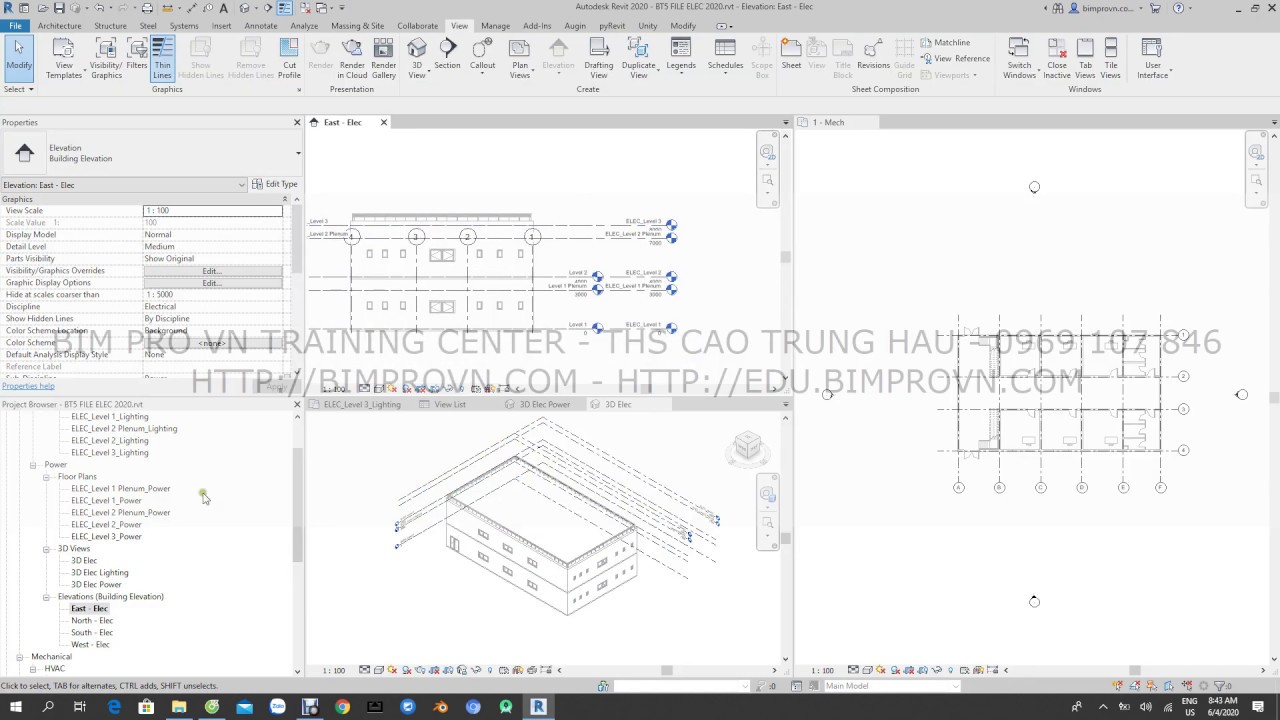Collapse the Power tree node

(33, 465)
